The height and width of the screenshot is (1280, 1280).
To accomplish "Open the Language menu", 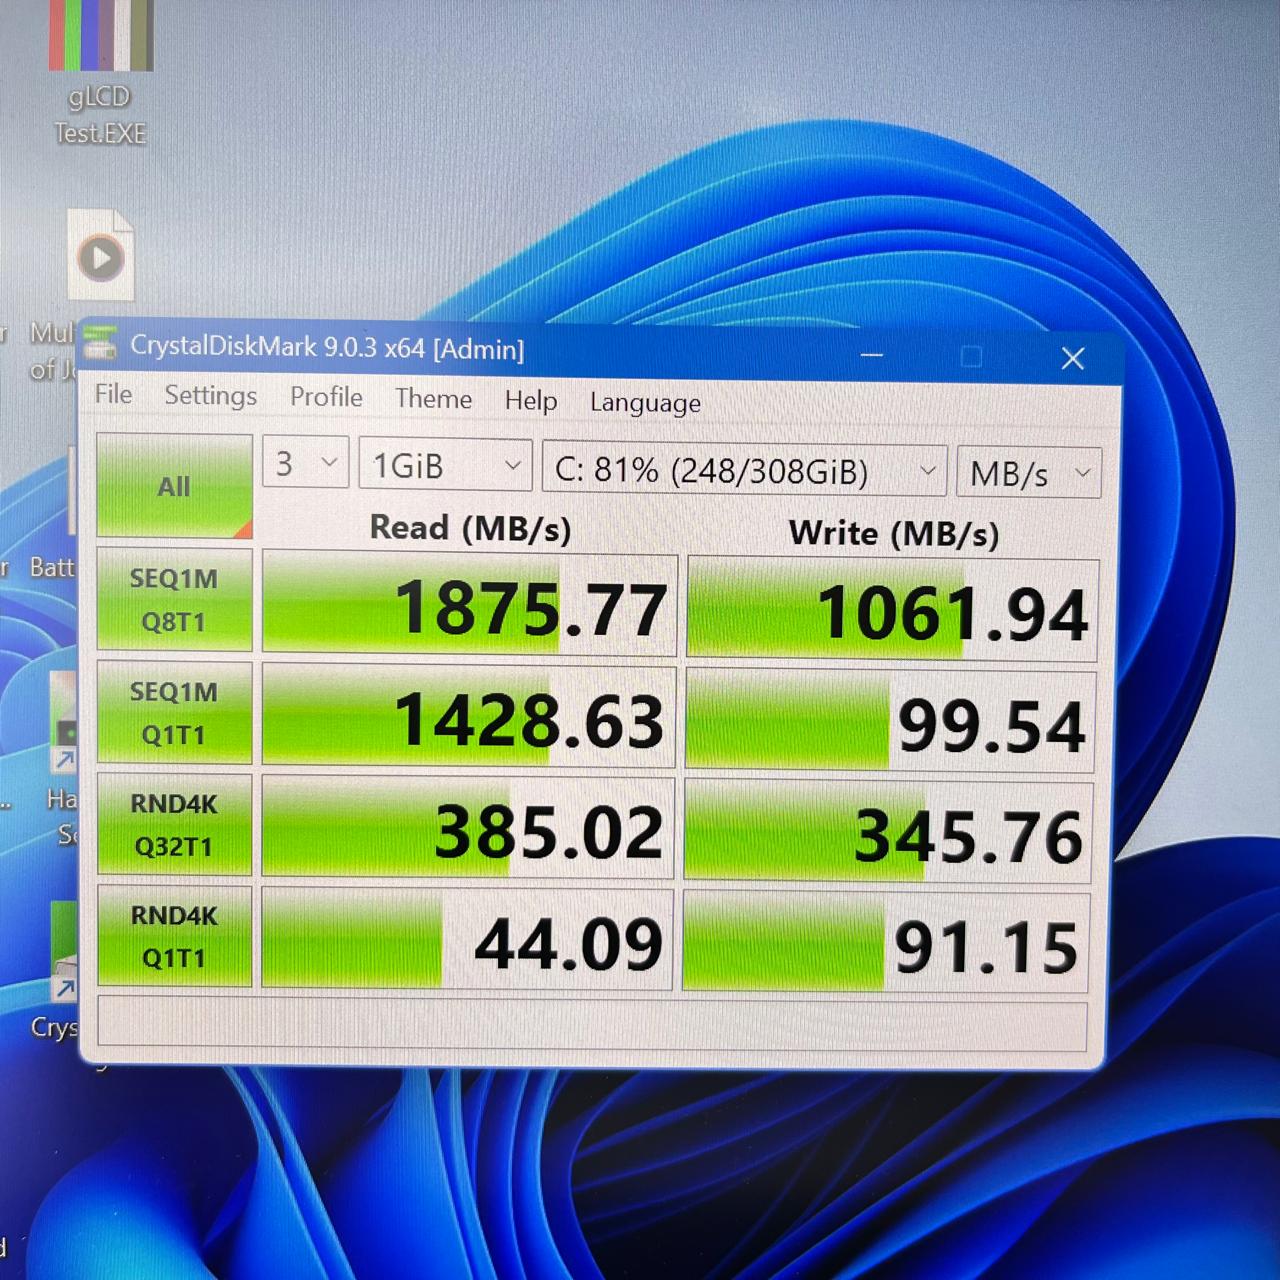I will coord(645,403).
